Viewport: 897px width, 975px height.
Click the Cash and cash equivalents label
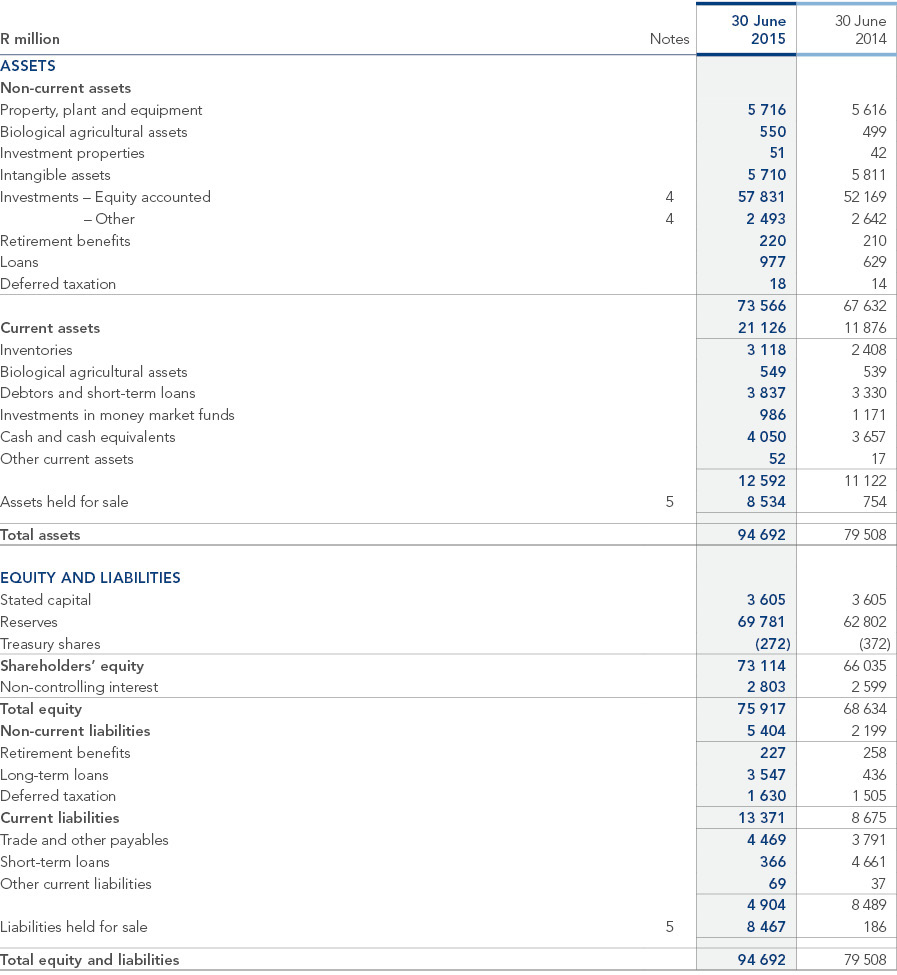point(88,437)
